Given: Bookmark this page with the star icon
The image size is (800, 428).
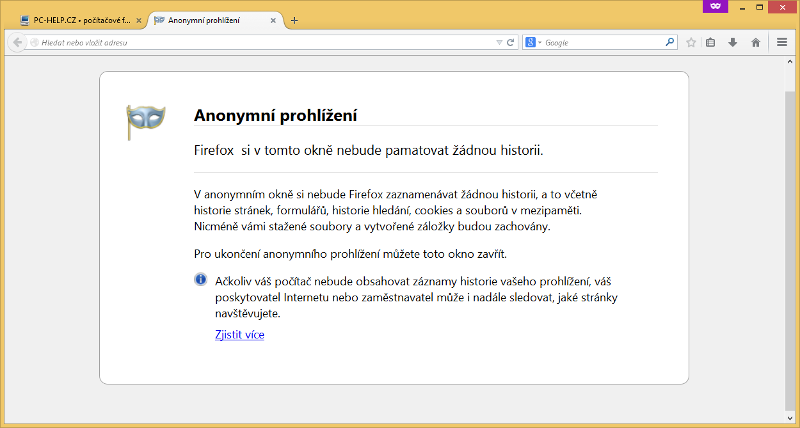Looking at the screenshot, I should pyautogui.click(x=691, y=43).
